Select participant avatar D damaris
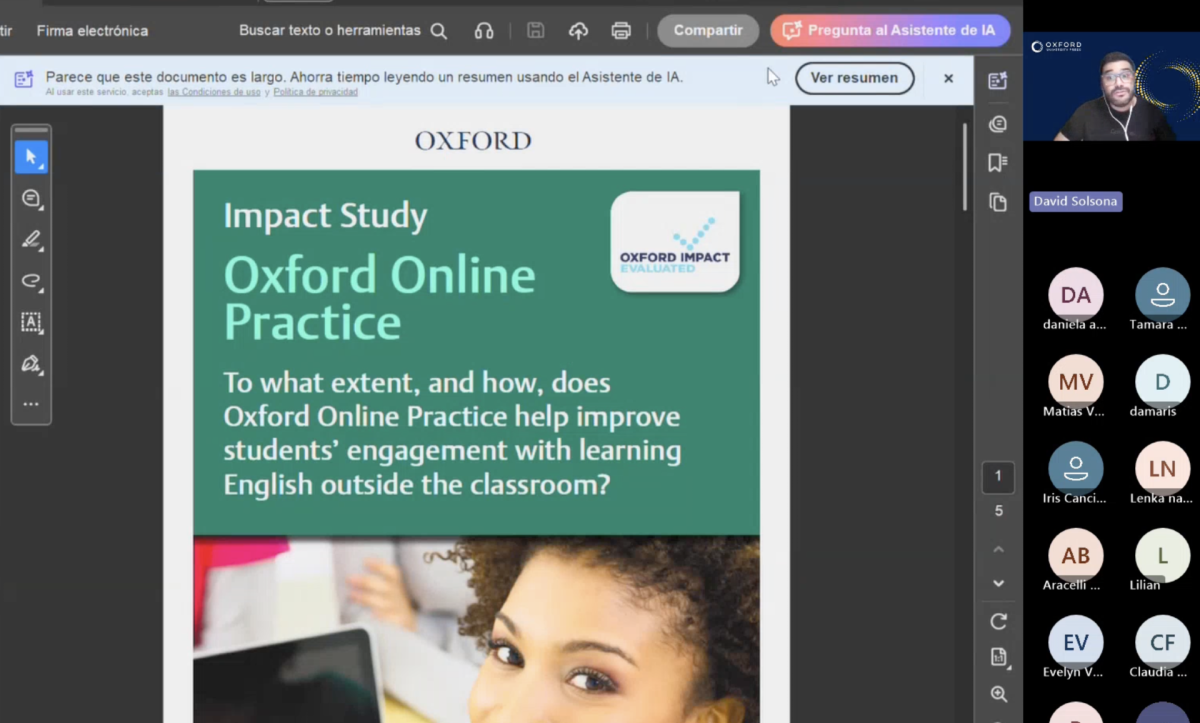1200x723 pixels. click(x=1163, y=382)
